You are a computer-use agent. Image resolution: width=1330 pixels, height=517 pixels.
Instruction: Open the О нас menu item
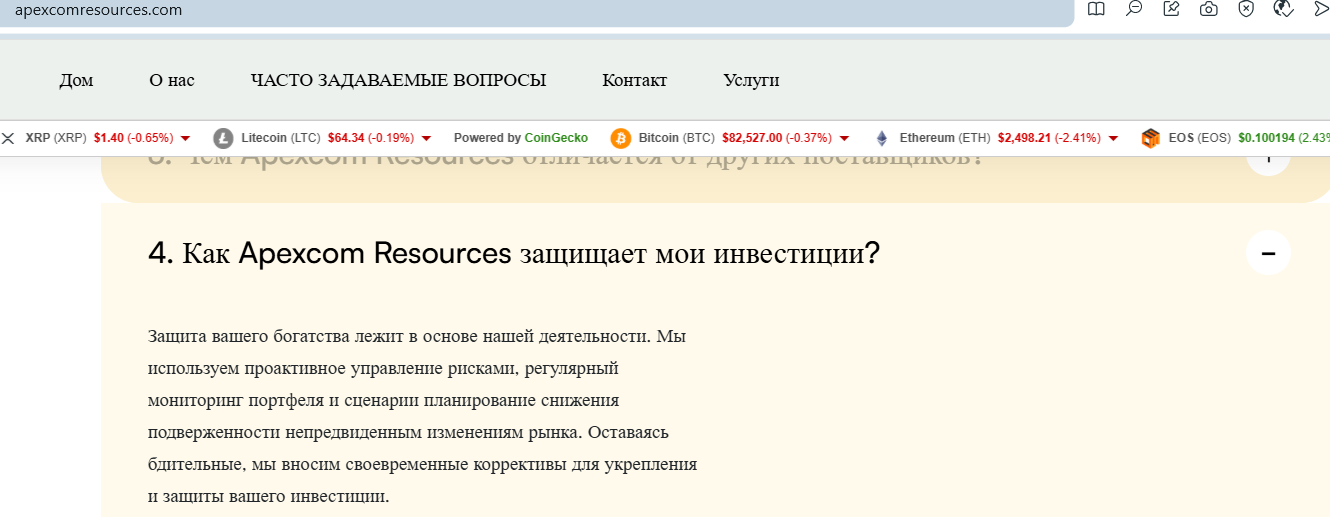(172, 81)
